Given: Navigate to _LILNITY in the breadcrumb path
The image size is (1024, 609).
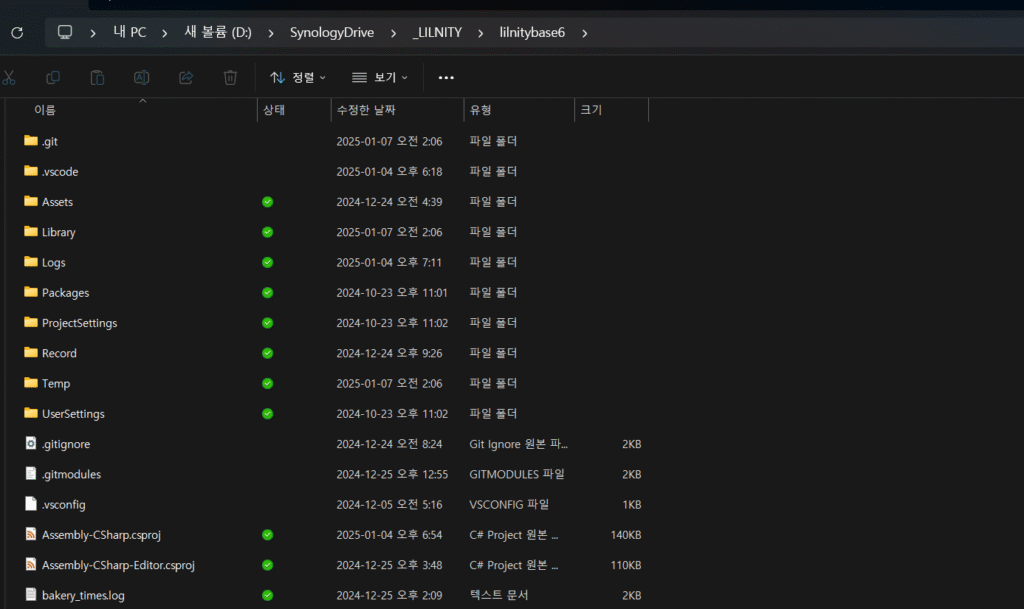Looking at the screenshot, I should click(x=437, y=33).
